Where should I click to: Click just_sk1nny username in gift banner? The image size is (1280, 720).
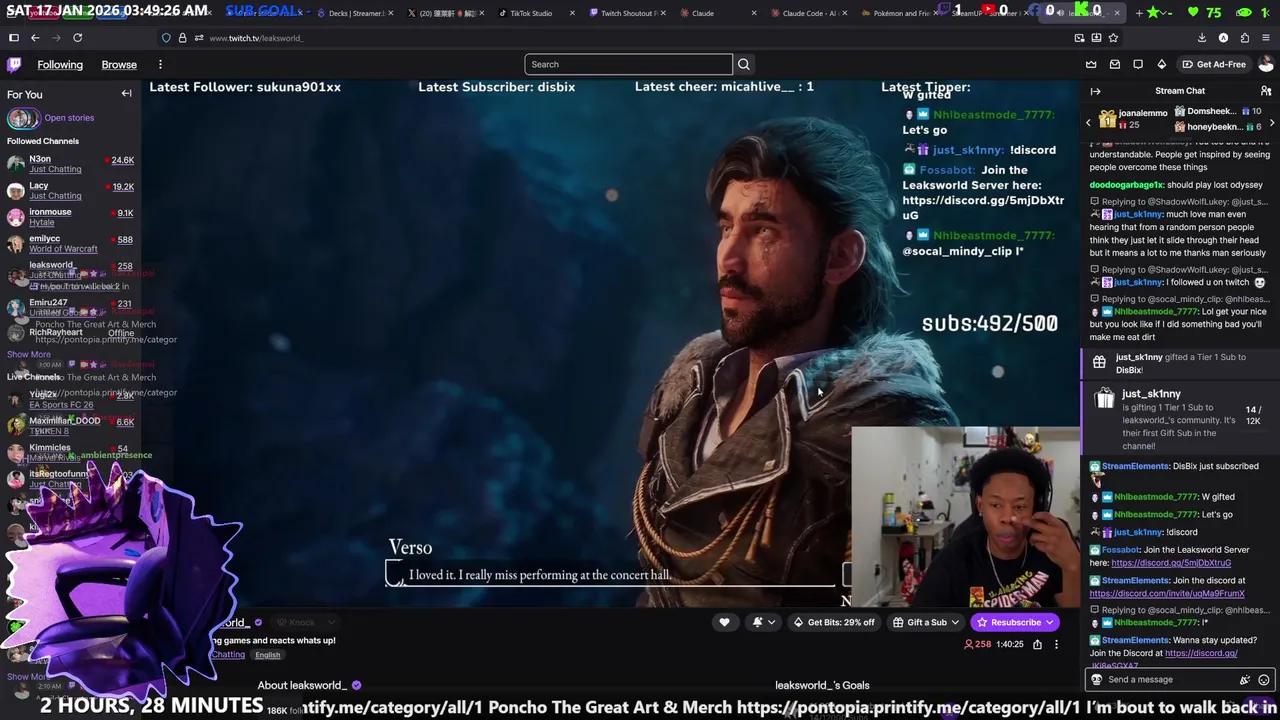(1151, 394)
